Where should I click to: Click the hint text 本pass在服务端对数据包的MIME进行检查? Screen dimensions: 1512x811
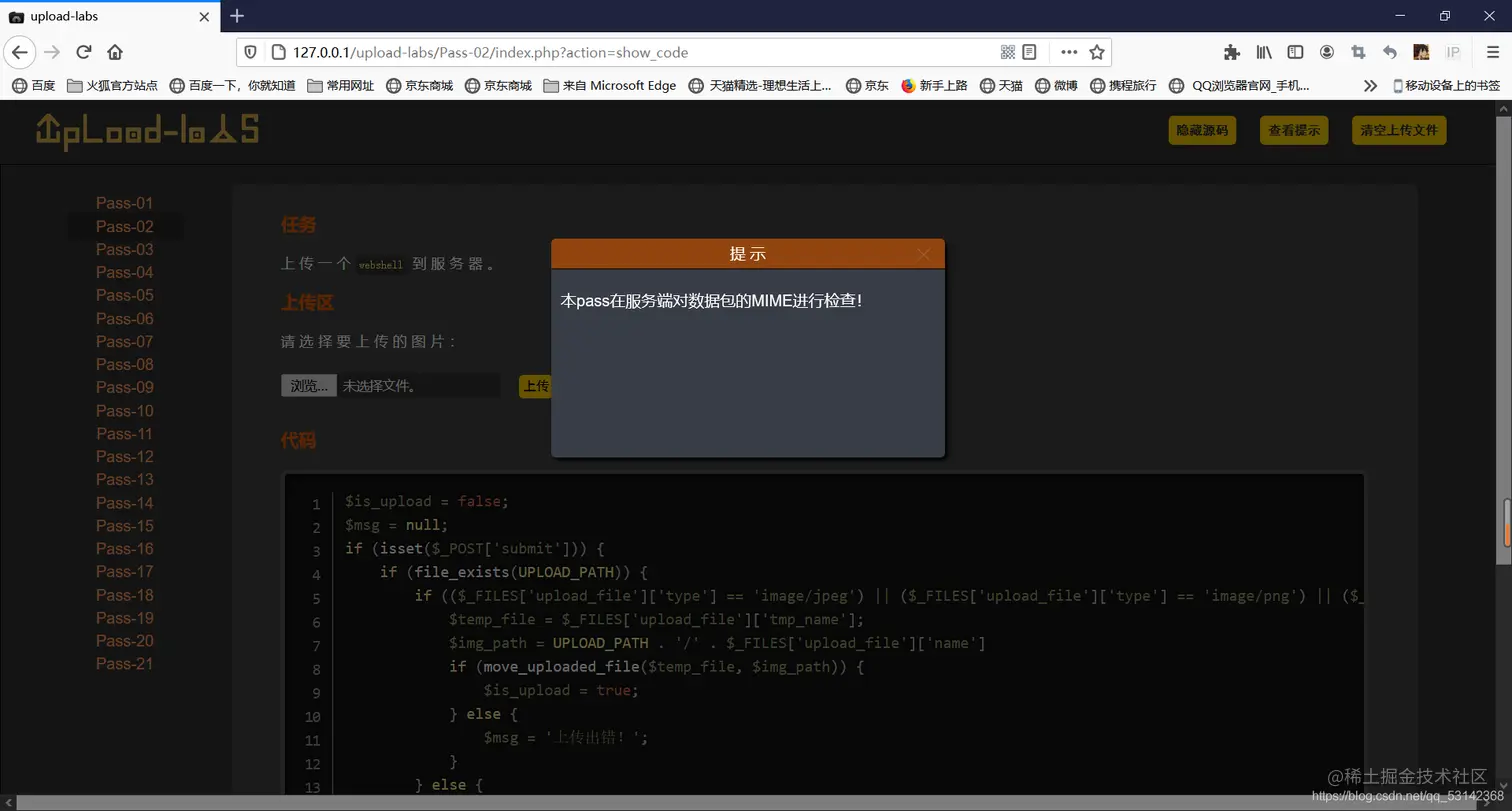point(711,300)
